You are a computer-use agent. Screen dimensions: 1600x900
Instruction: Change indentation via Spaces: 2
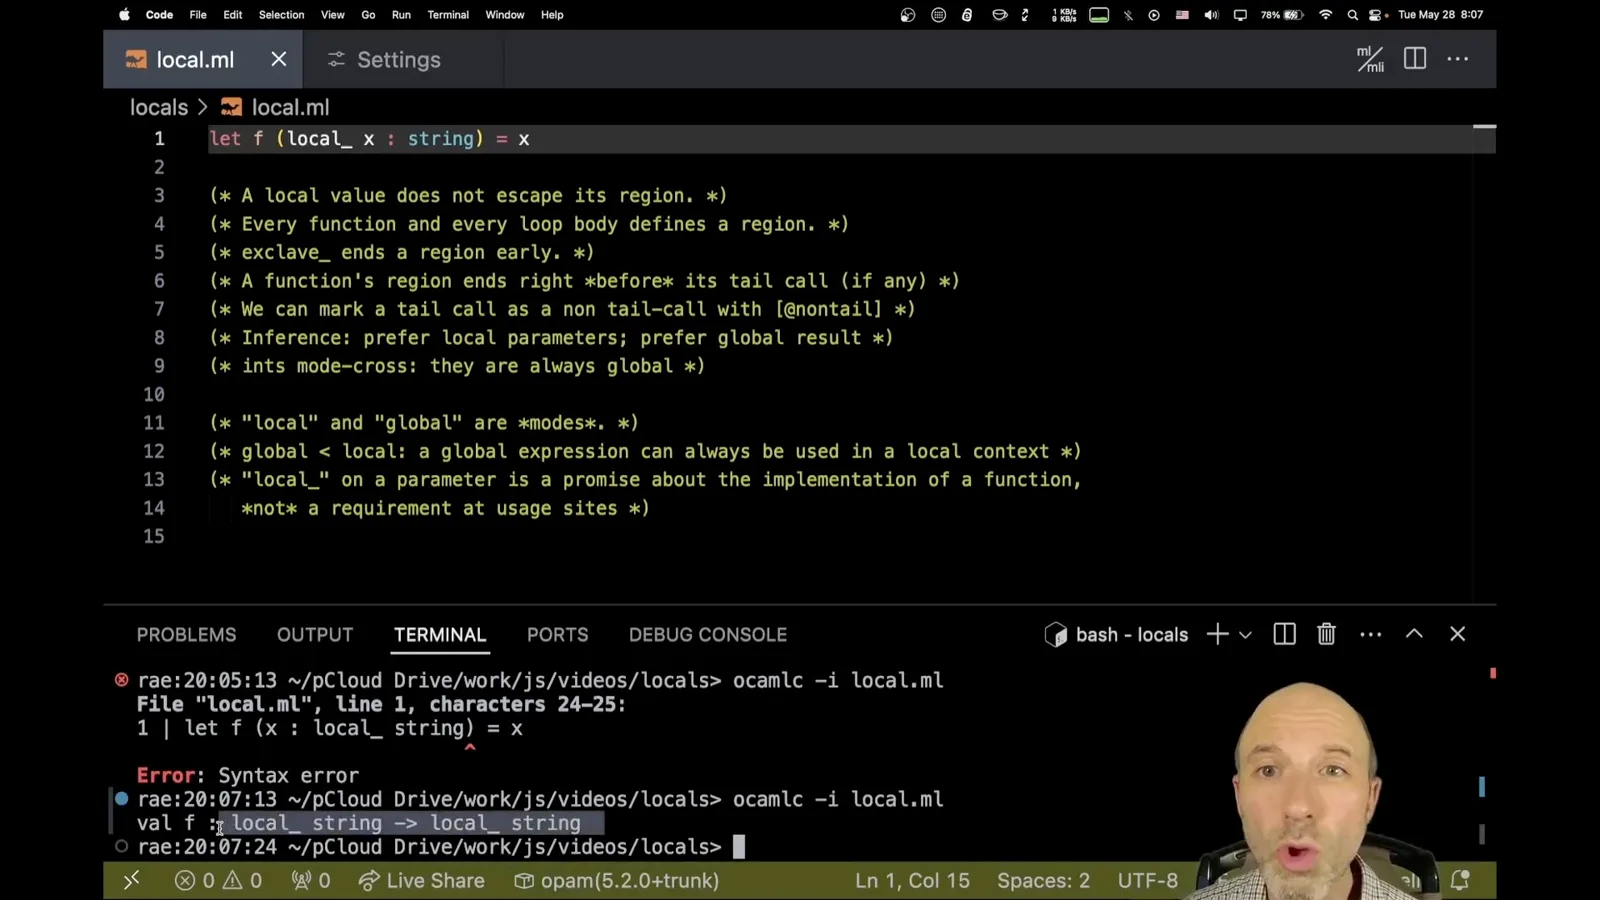coord(1043,881)
